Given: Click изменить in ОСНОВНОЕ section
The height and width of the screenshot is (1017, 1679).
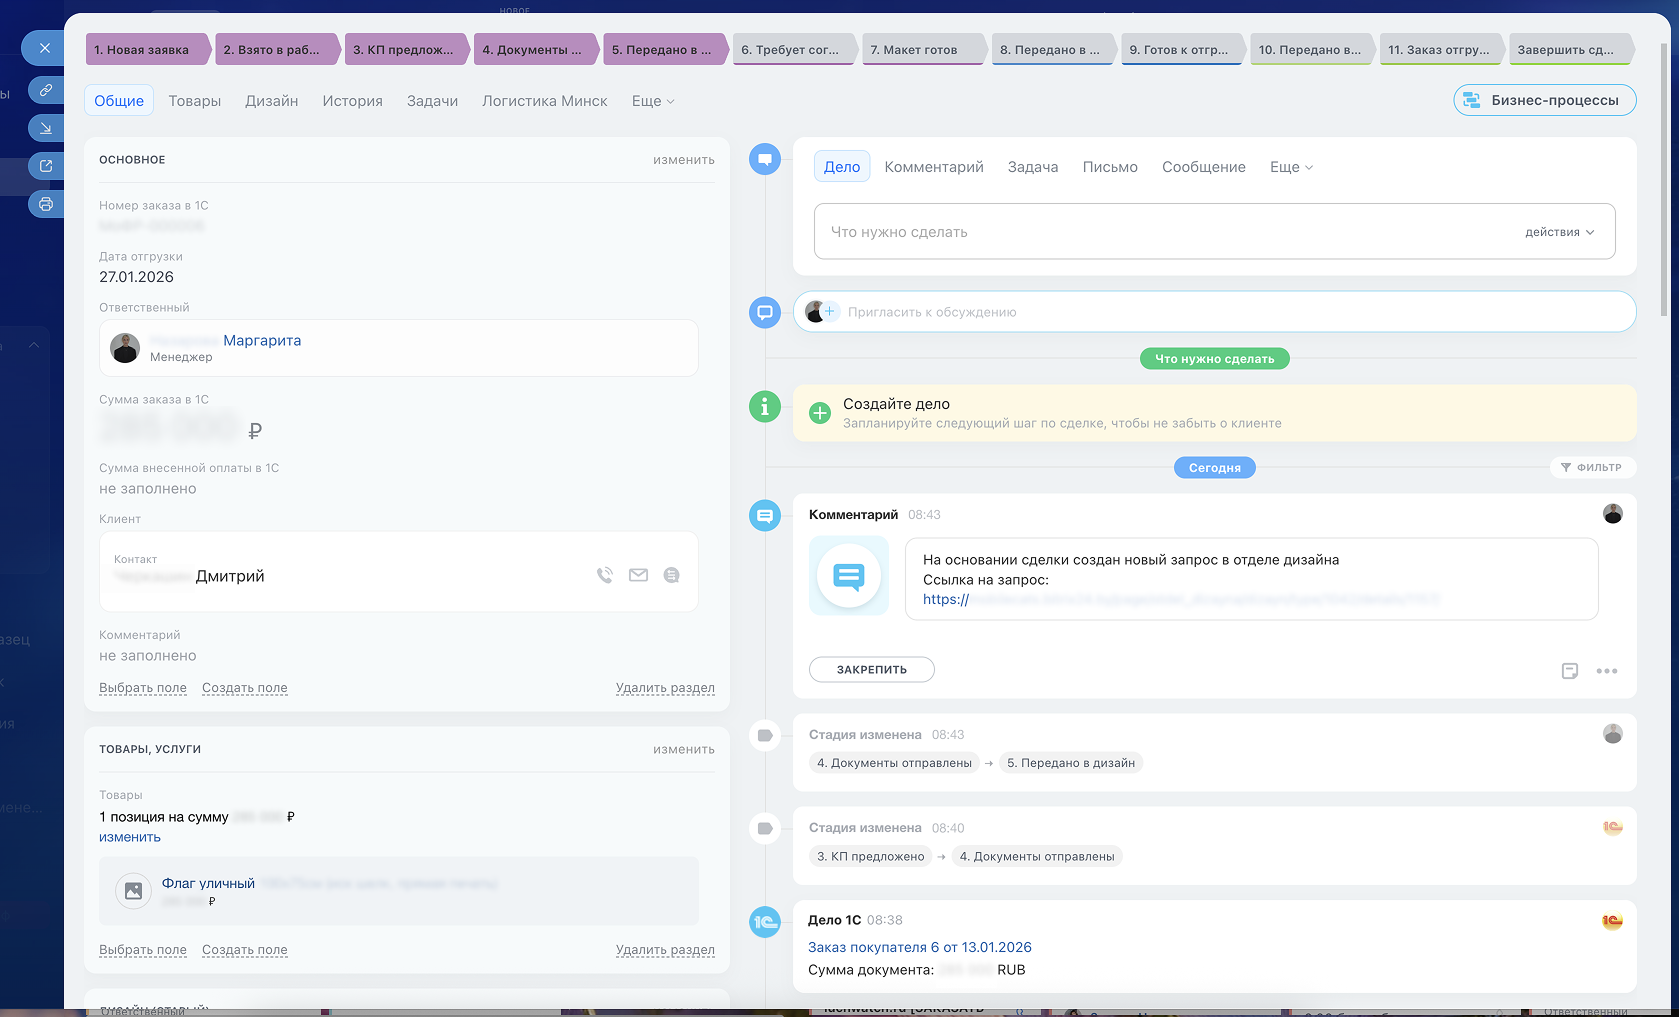Looking at the screenshot, I should [684, 160].
